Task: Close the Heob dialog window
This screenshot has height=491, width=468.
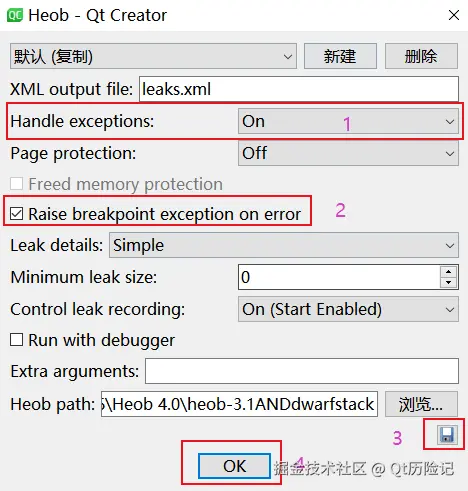Action: click(x=454, y=15)
